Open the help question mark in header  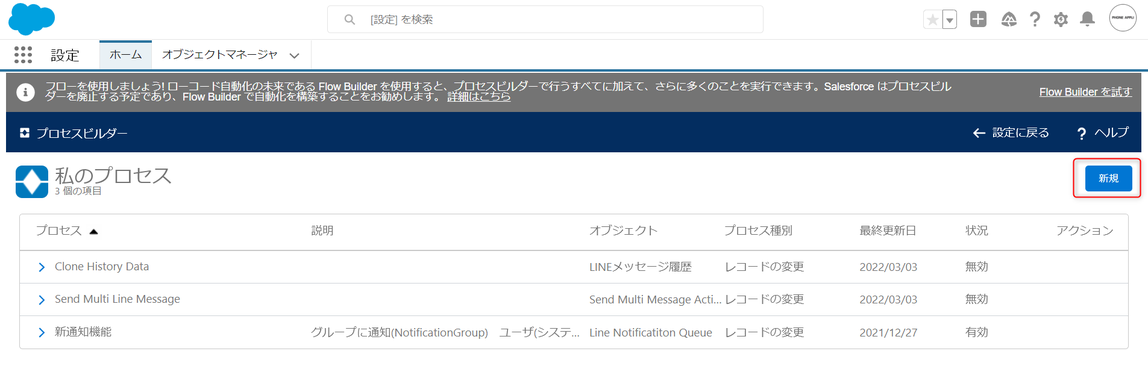click(x=1035, y=20)
